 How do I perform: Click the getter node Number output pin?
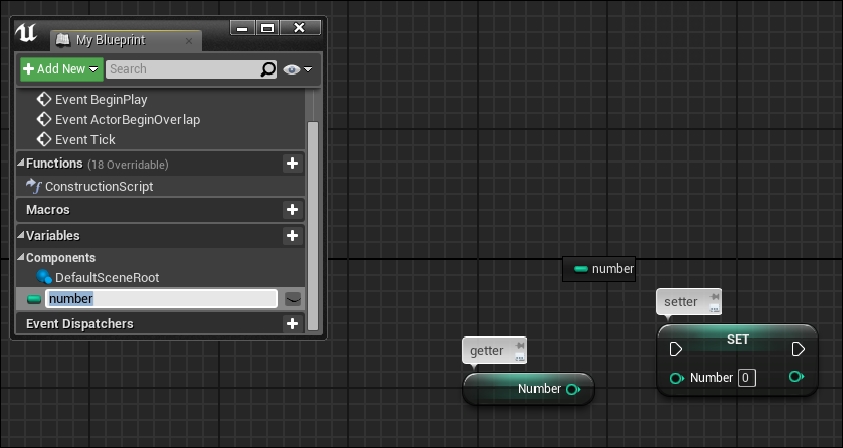[573, 389]
